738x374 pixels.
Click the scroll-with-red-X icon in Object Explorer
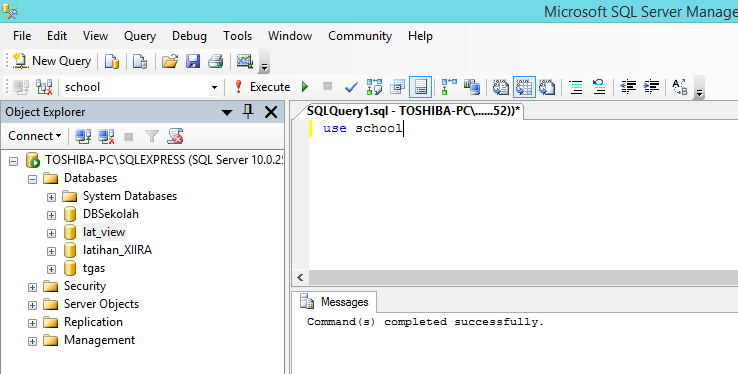175,136
